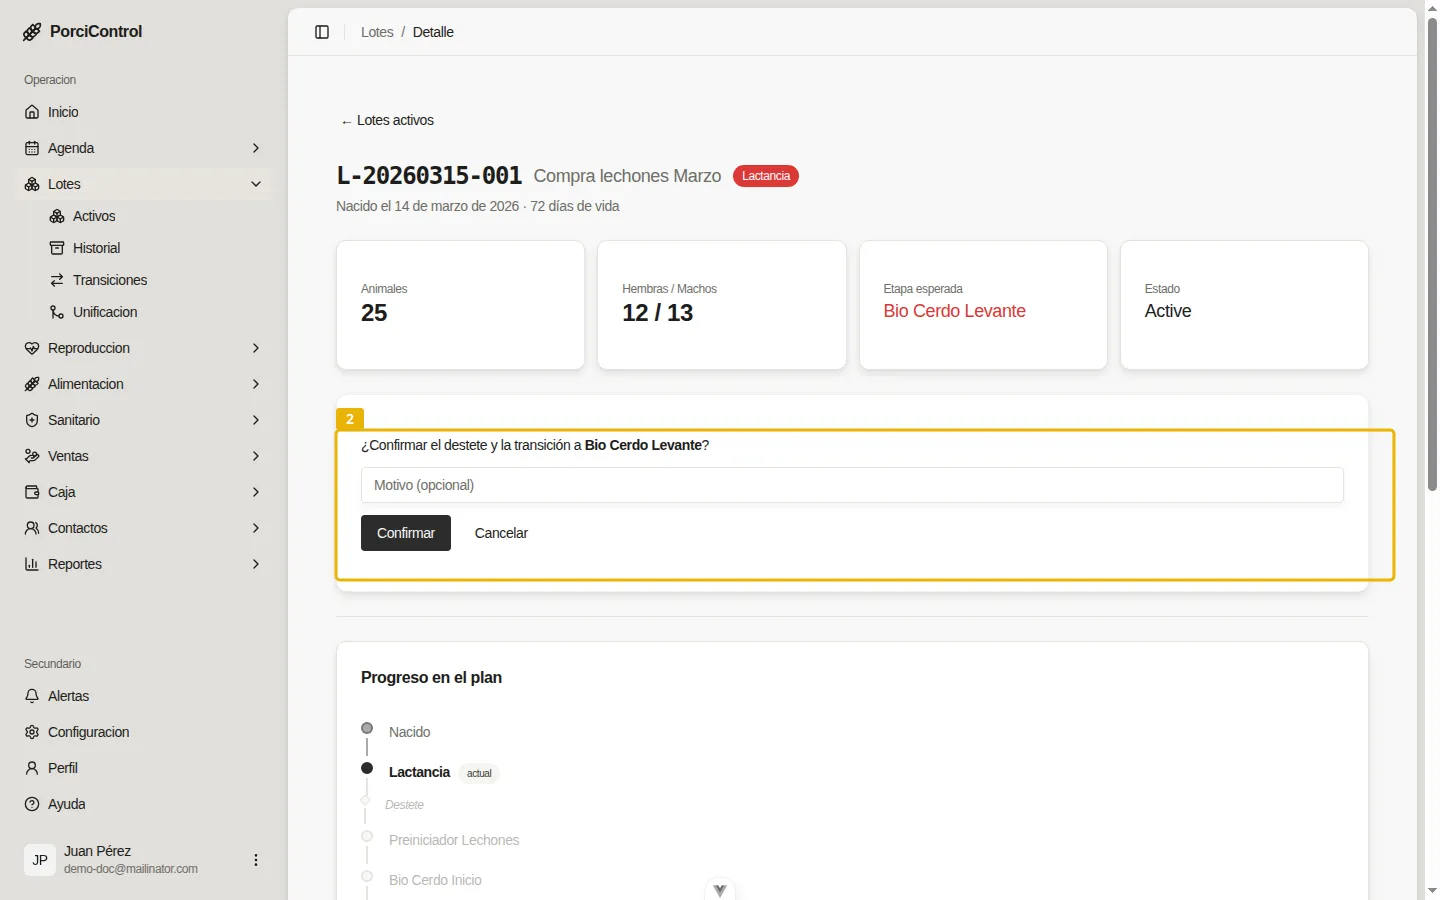Click the Caja wallet icon
Image resolution: width=1440 pixels, height=900 pixels.
[32, 492]
